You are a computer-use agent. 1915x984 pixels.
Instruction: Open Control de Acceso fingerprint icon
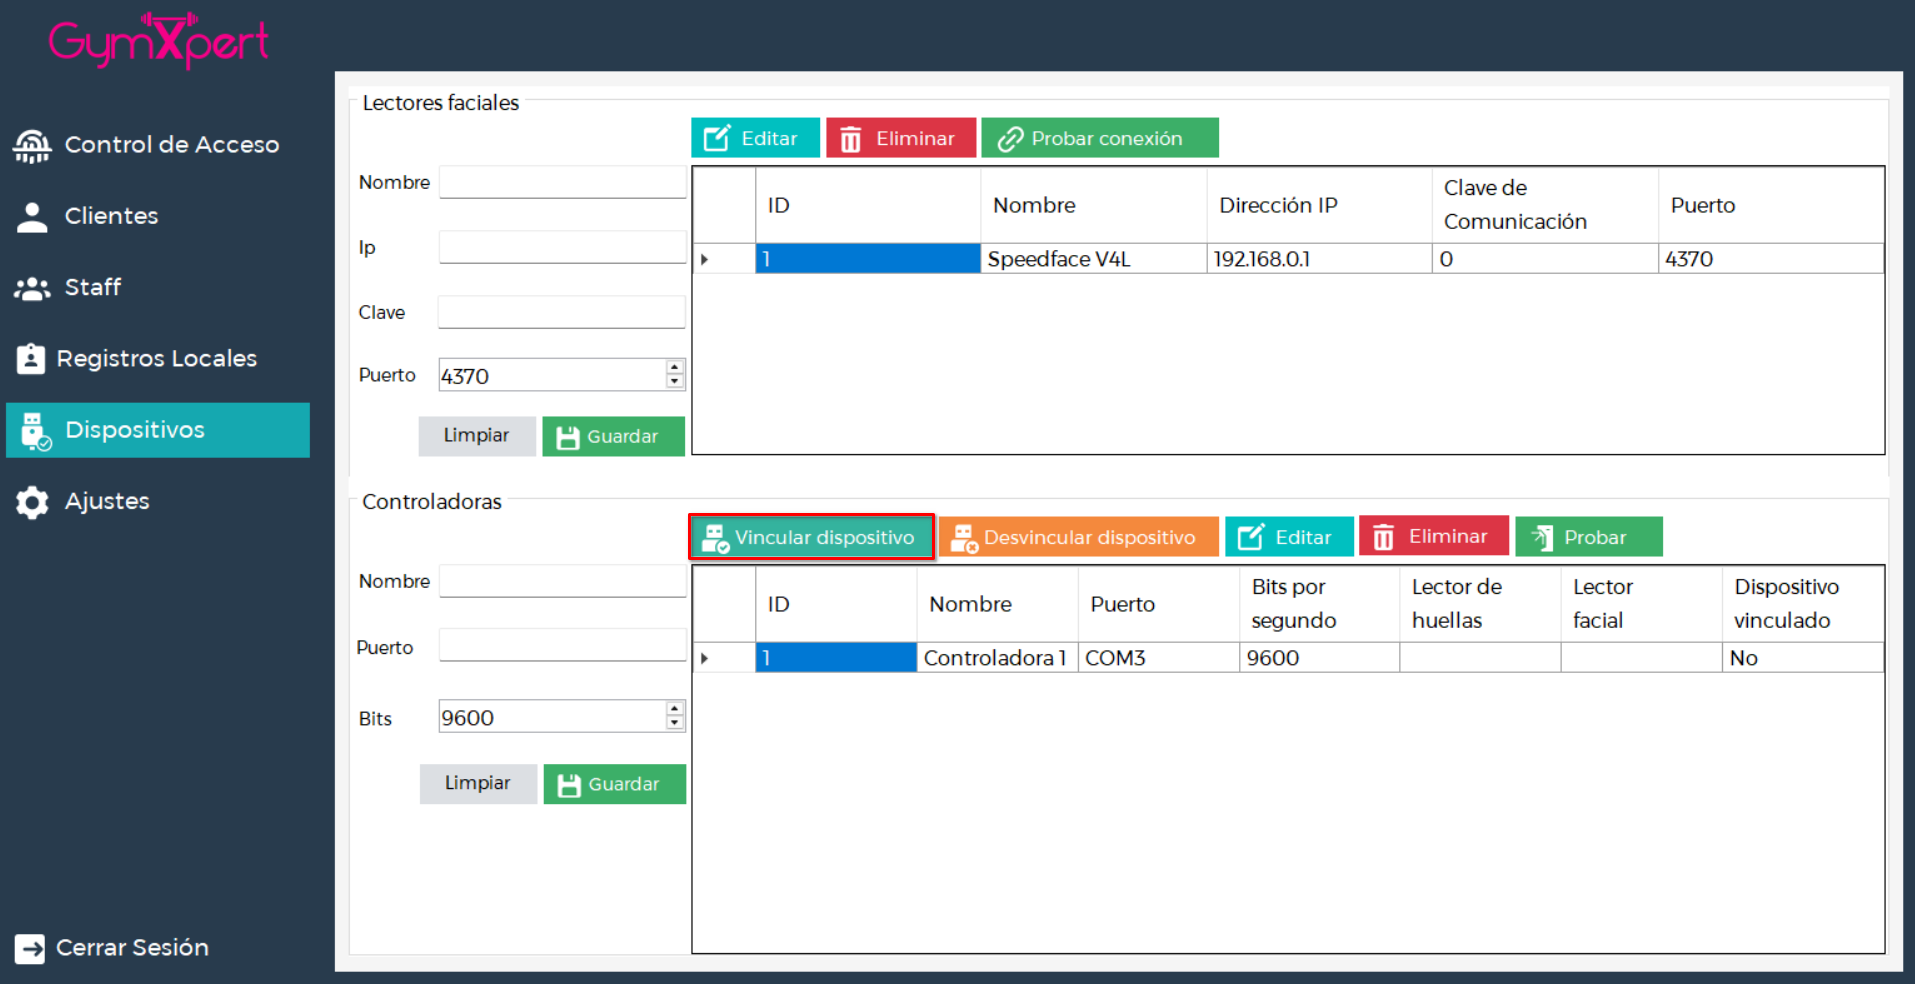[32, 146]
